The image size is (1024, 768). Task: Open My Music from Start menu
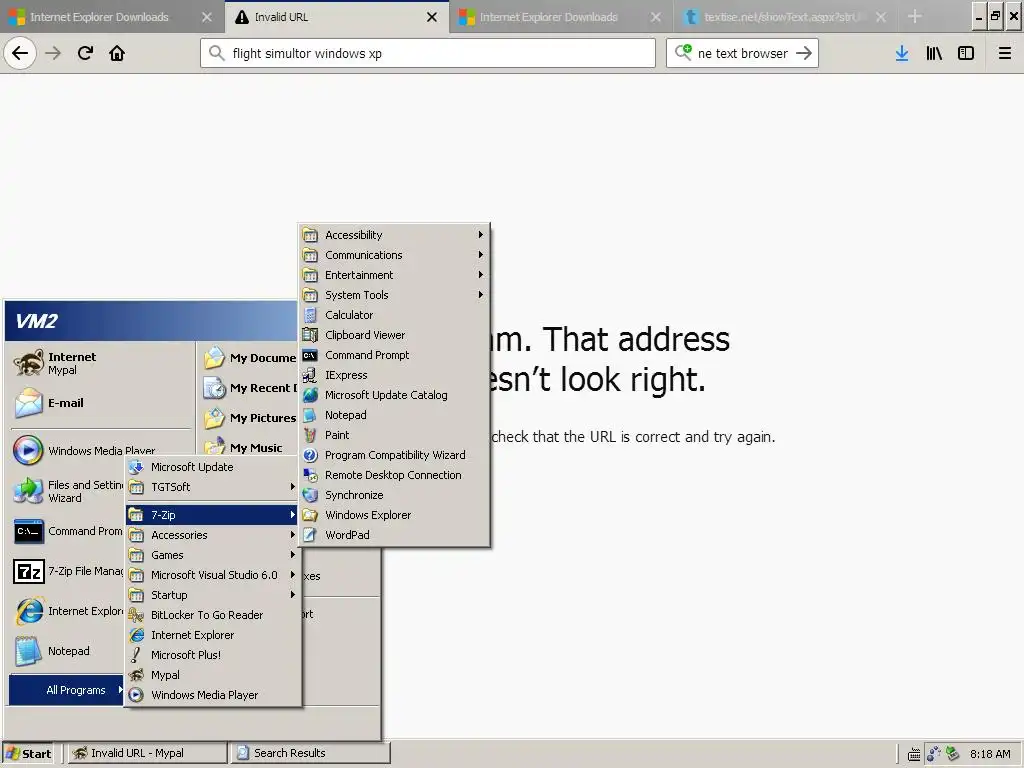click(x=249, y=447)
